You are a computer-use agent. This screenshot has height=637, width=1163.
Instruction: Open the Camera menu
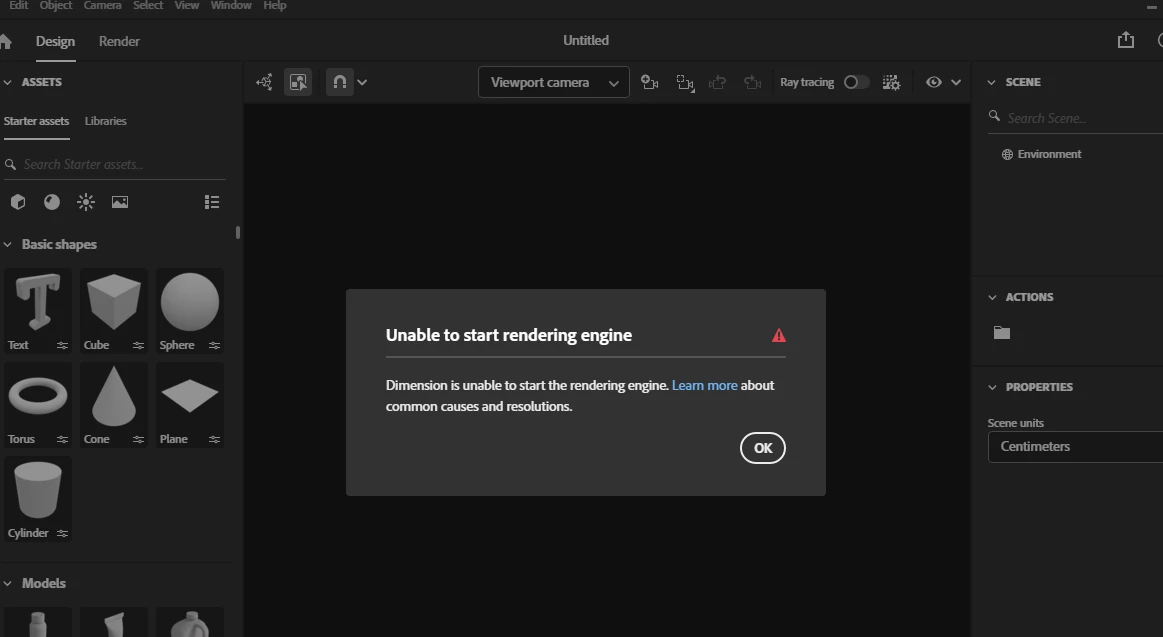click(x=102, y=5)
